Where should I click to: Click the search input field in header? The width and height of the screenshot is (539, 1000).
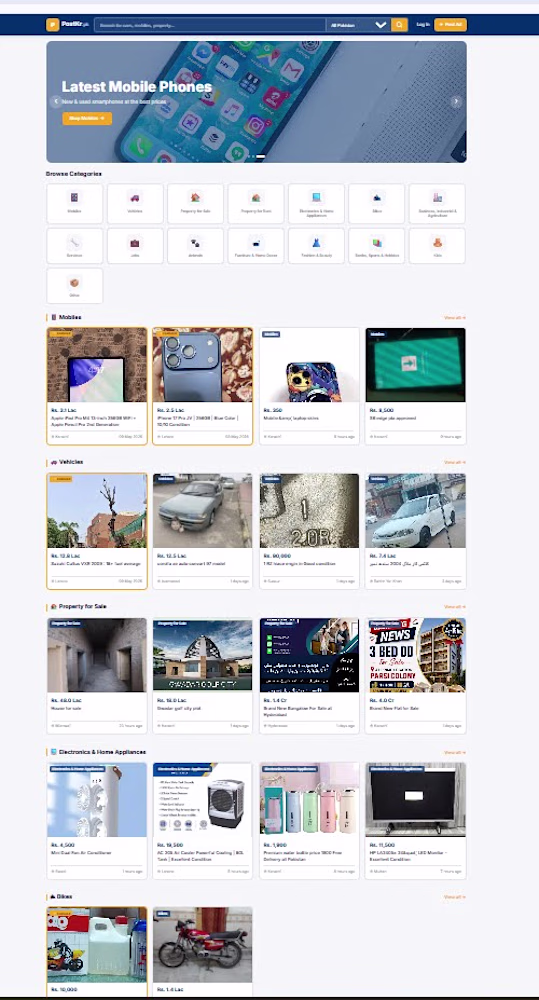210,25
